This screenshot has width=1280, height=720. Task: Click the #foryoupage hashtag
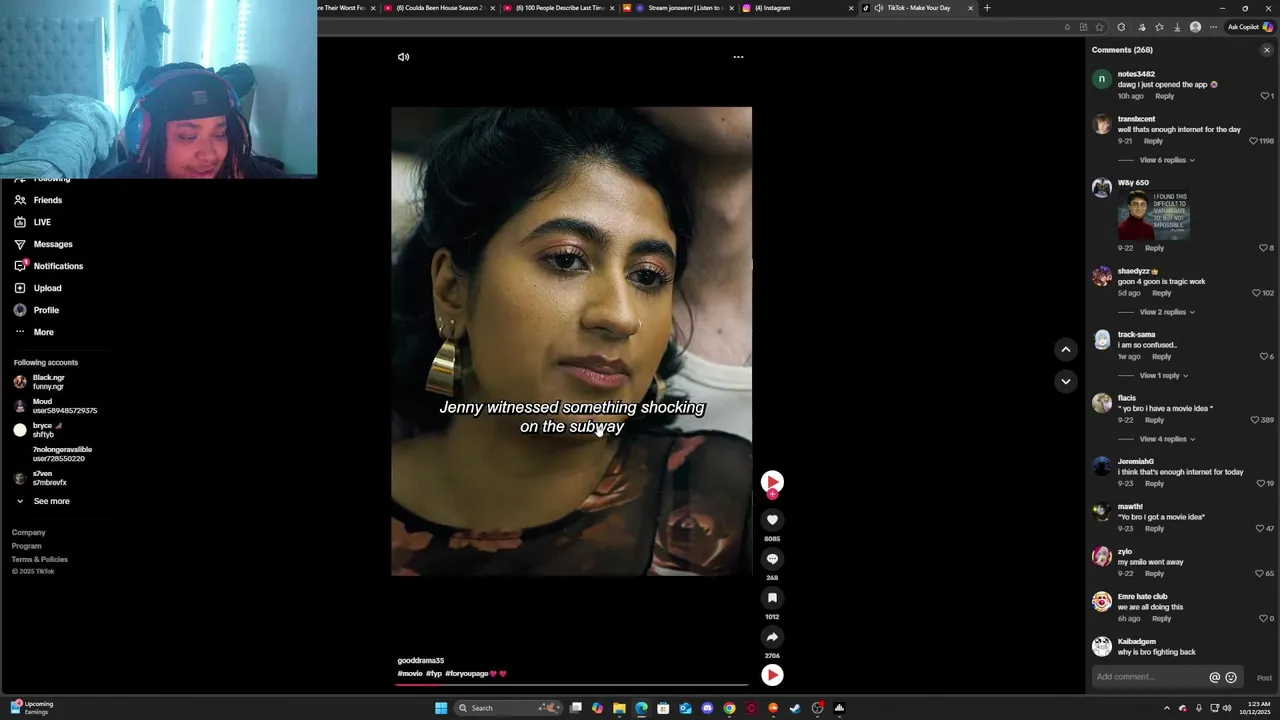[467, 674]
